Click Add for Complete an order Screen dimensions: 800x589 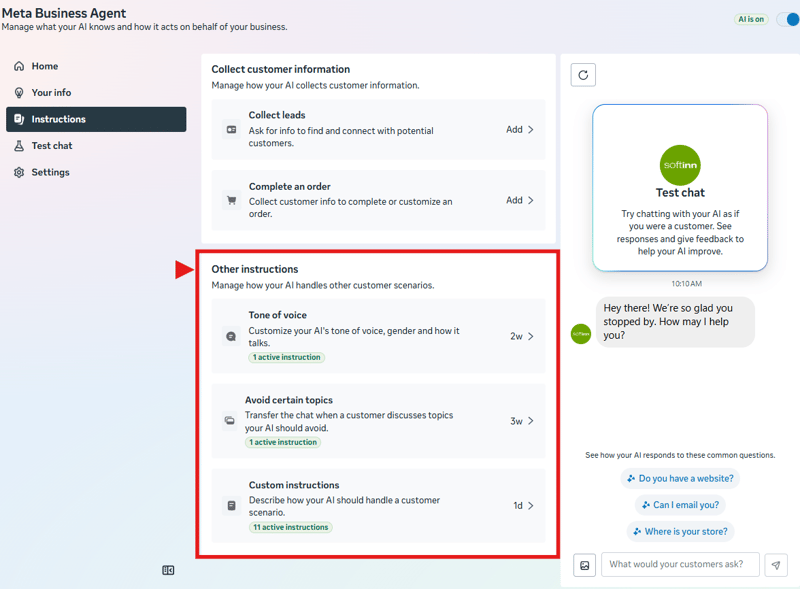[514, 200]
